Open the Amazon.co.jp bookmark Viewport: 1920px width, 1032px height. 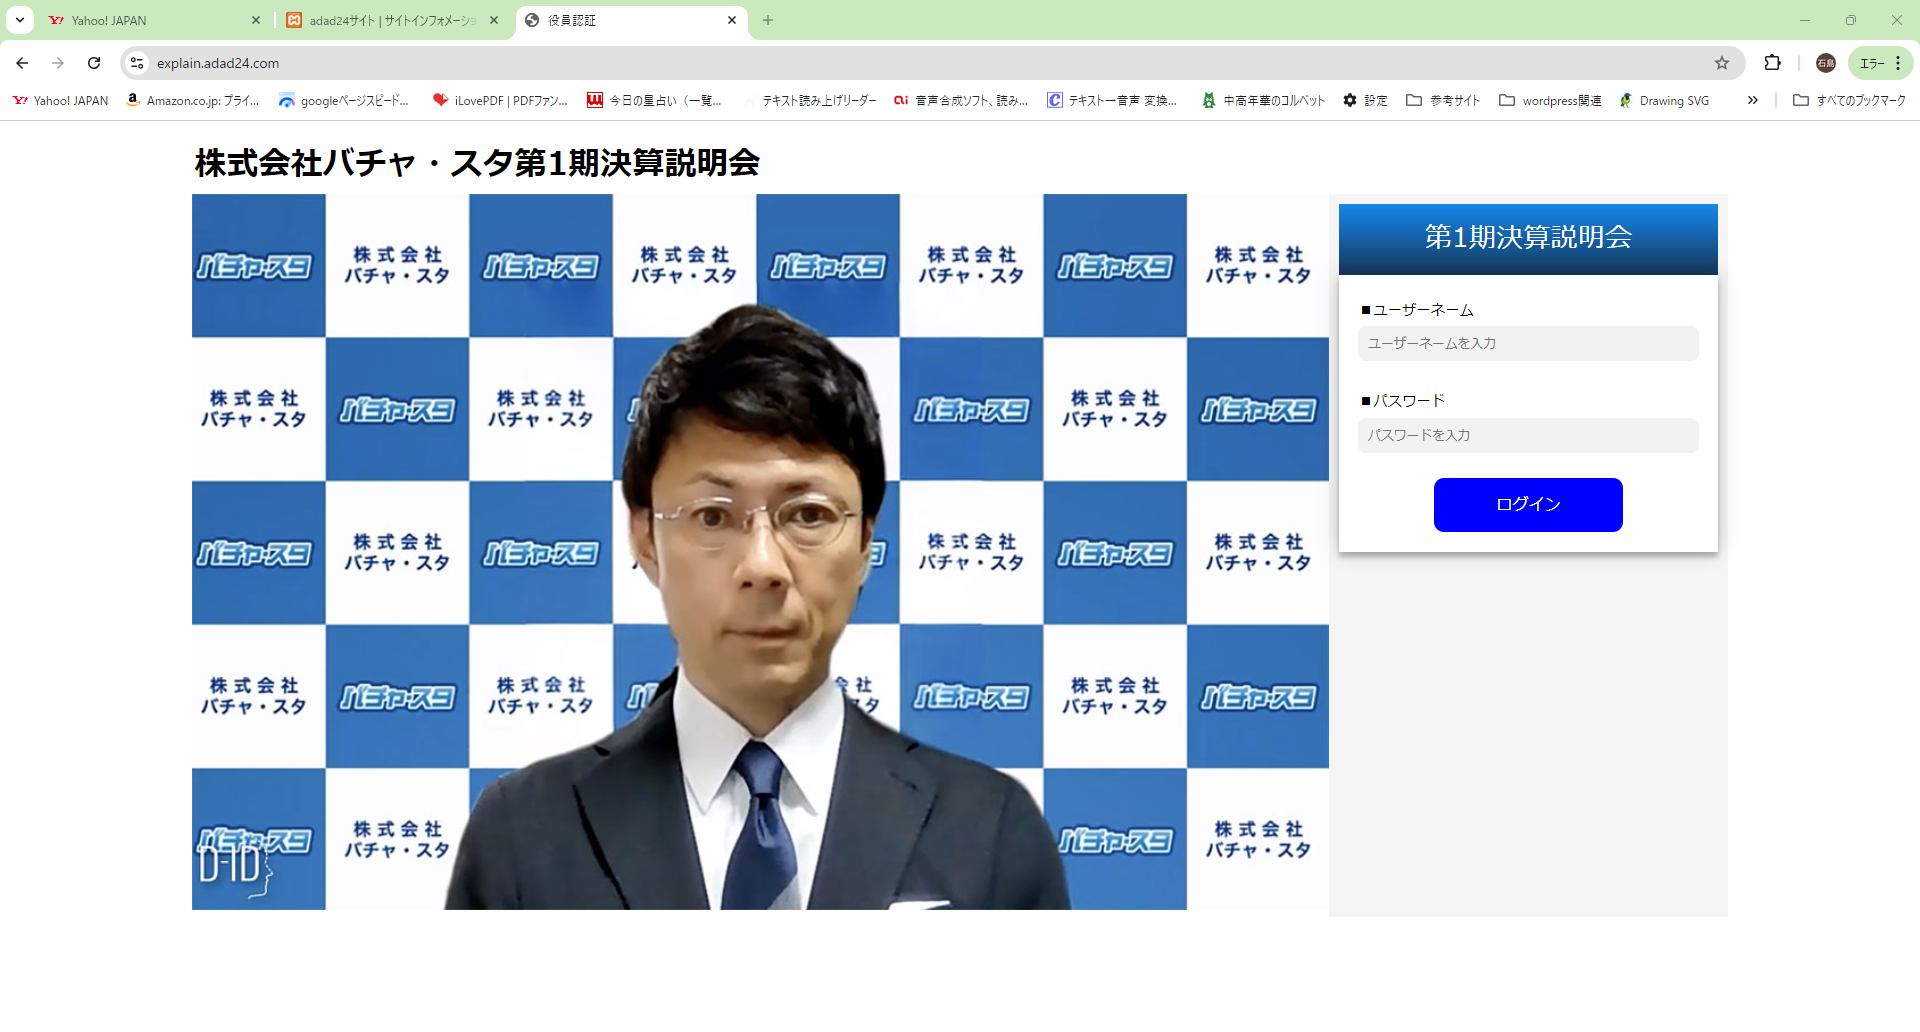pyautogui.click(x=193, y=100)
